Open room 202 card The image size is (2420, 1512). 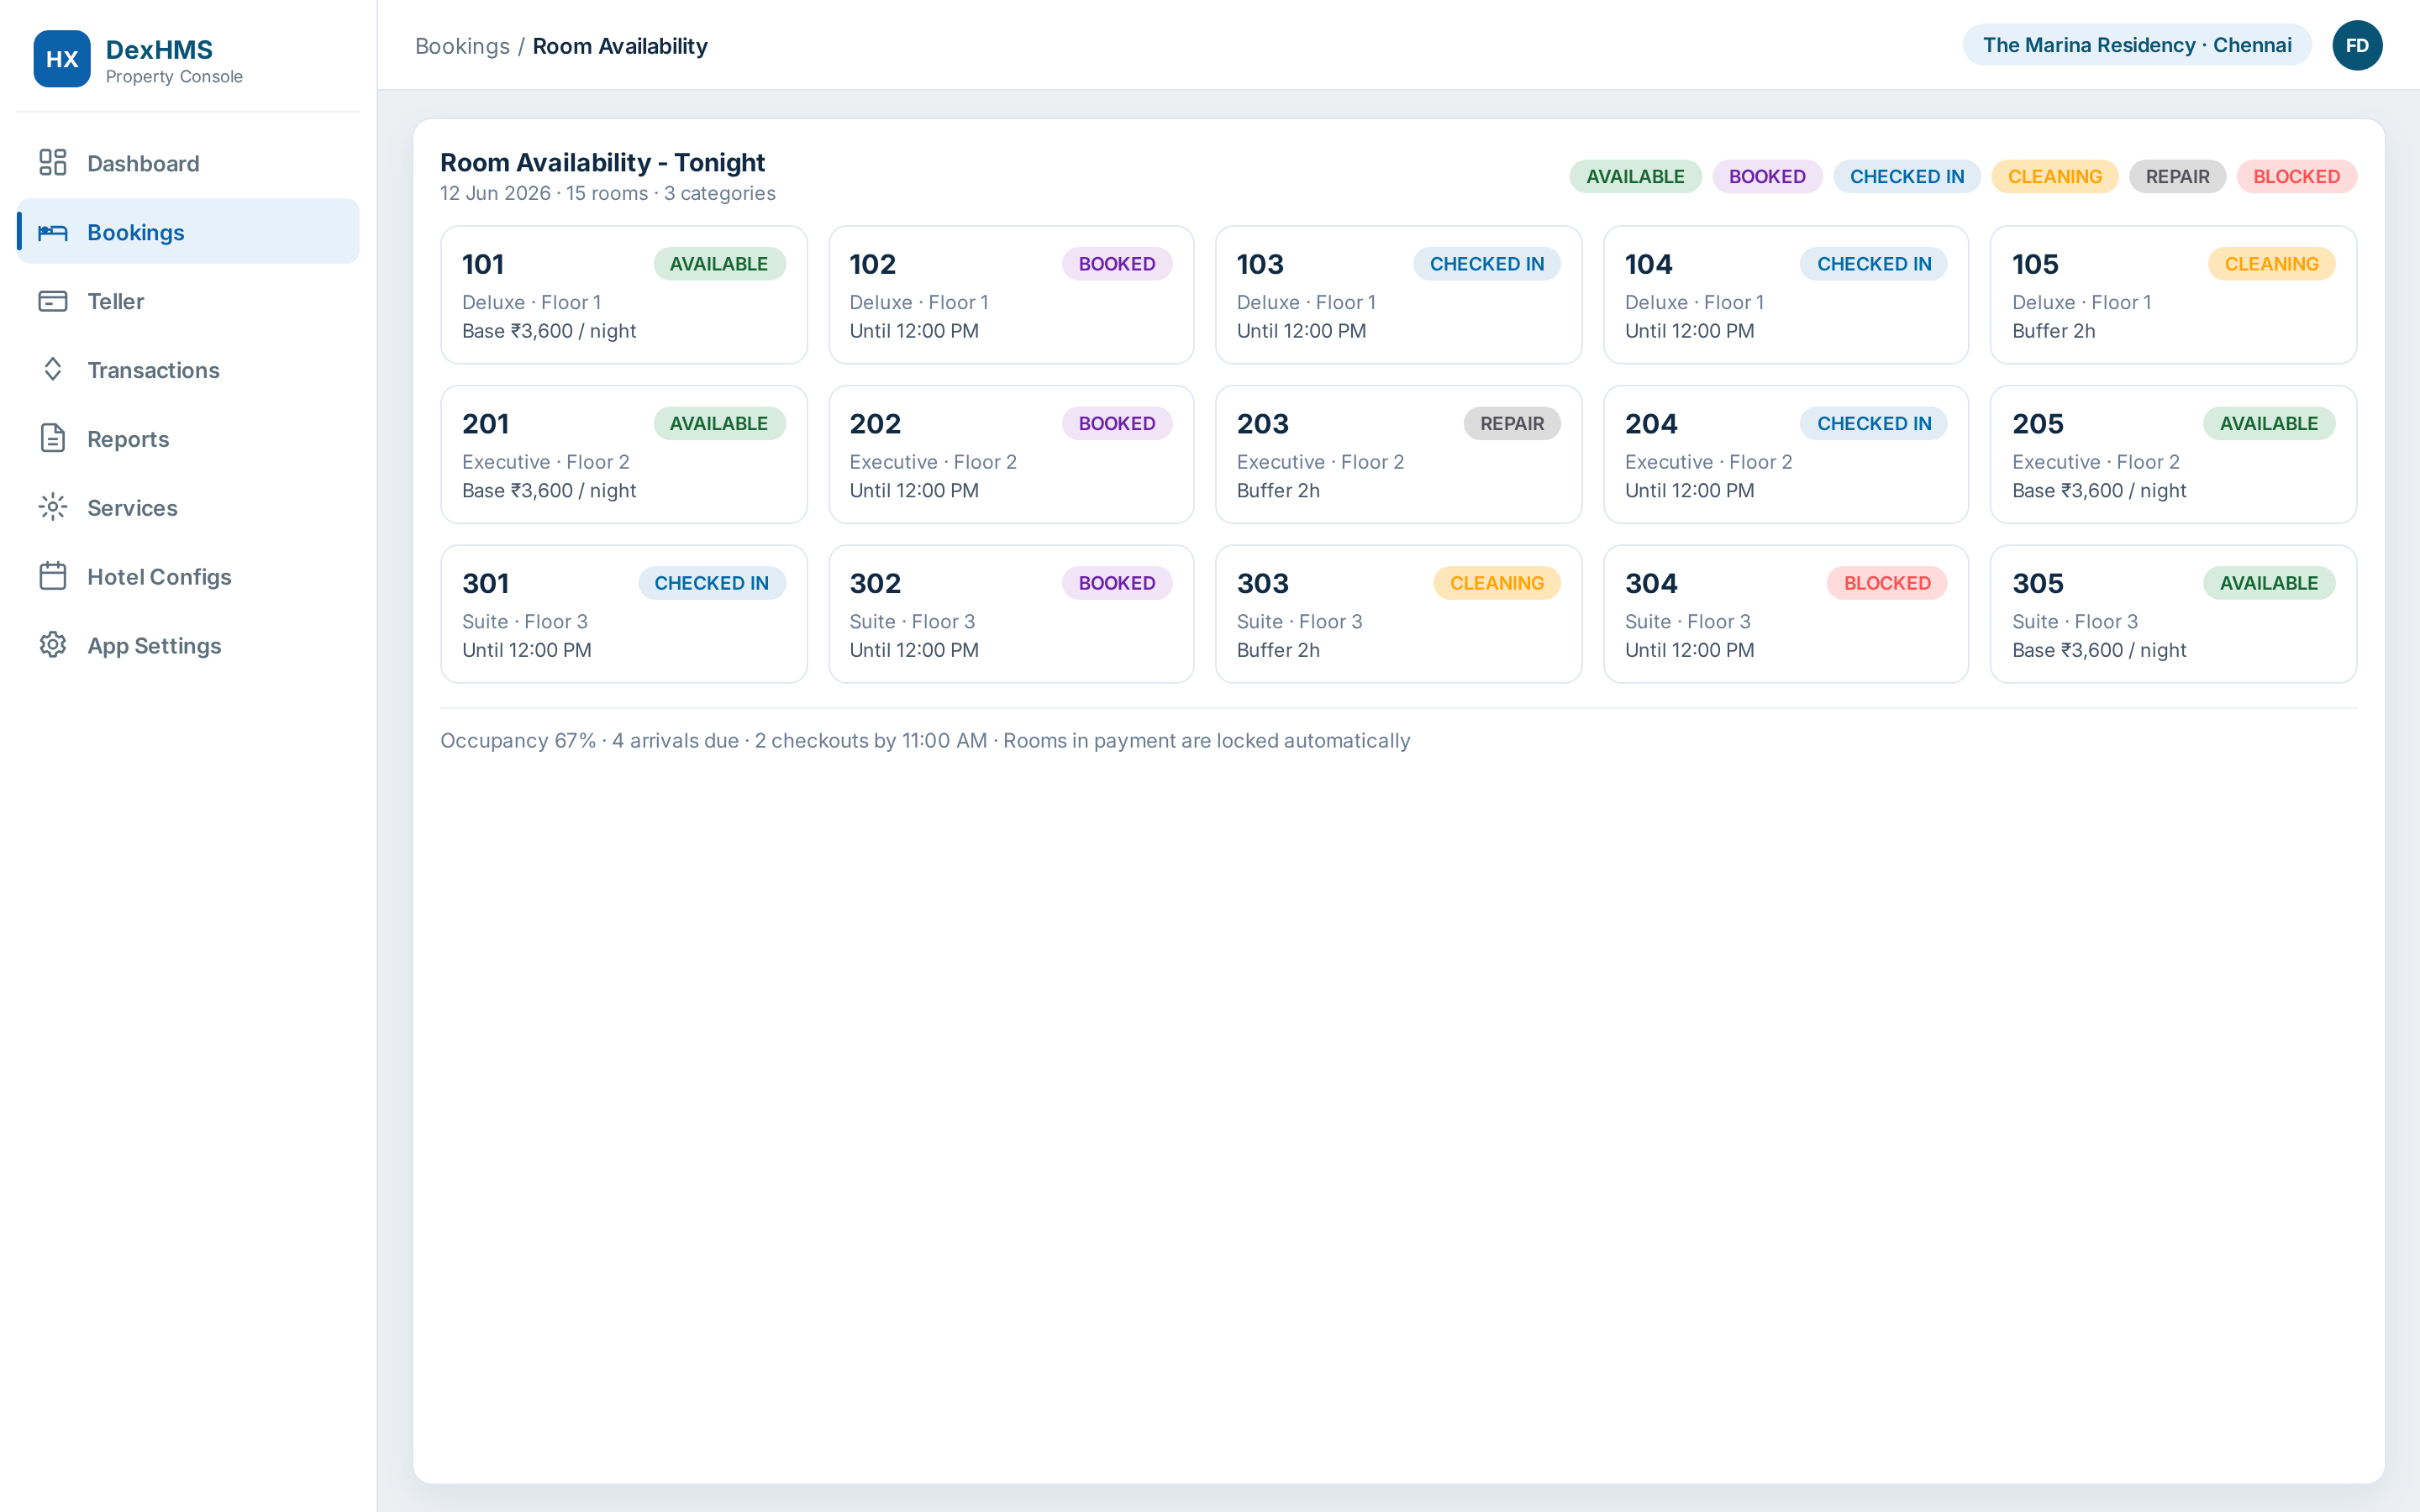coord(1011,455)
